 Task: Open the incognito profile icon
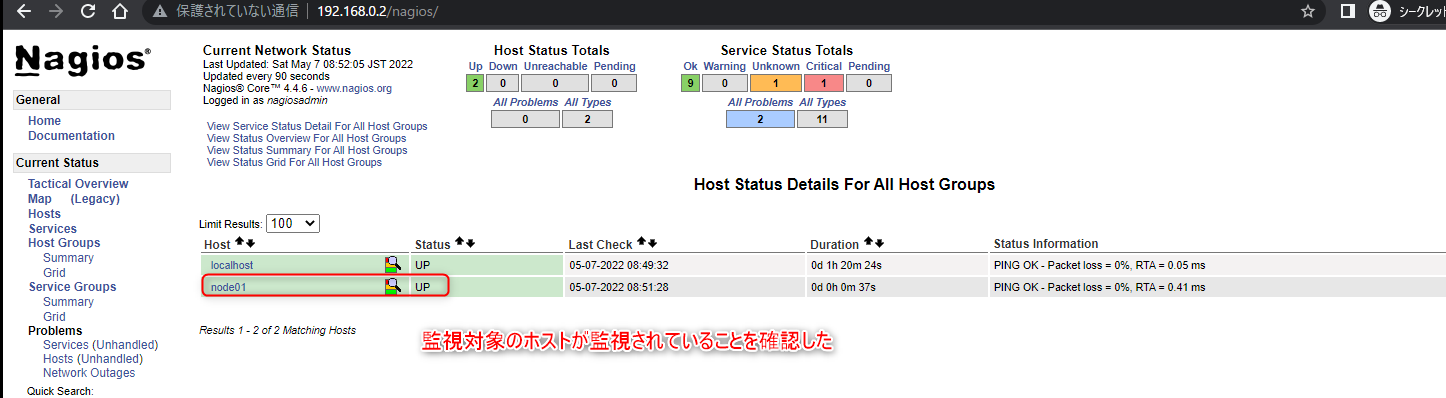tap(1379, 12)
